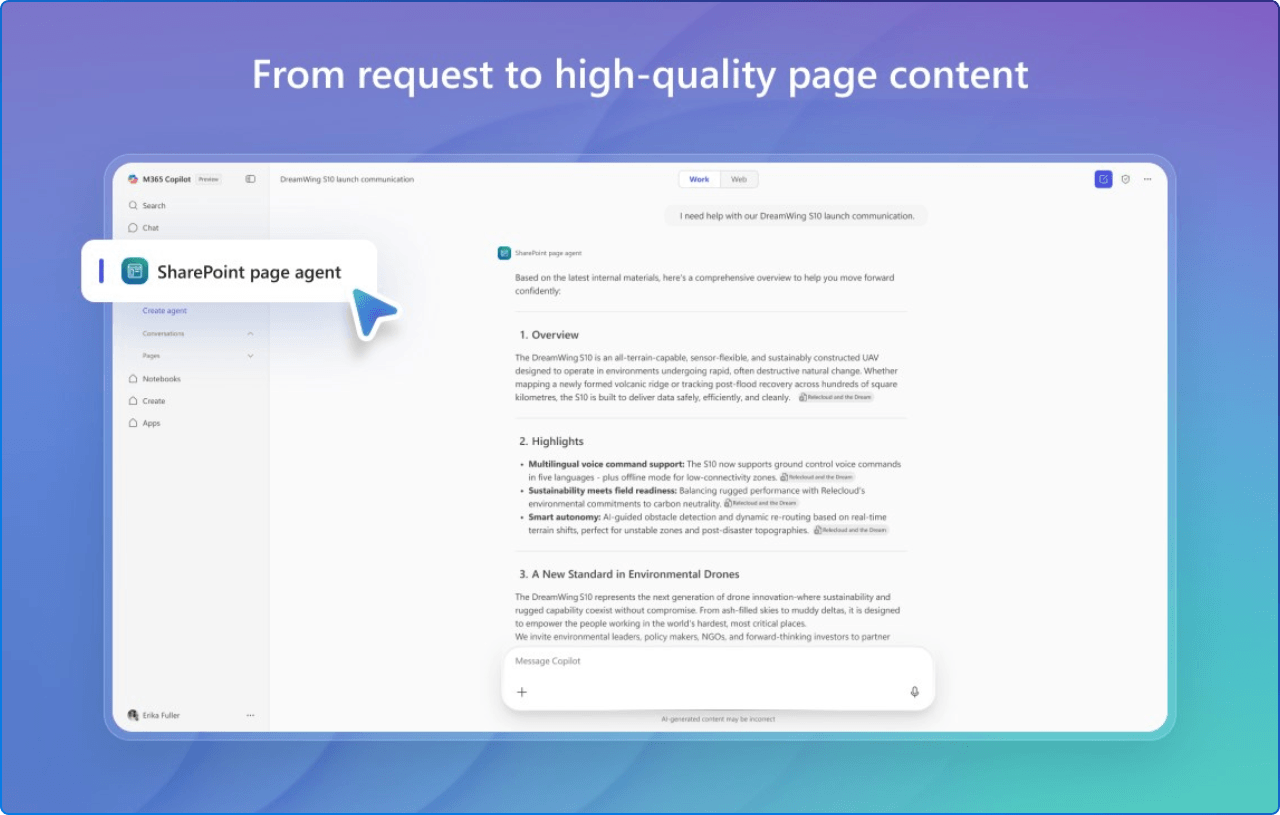This screenshot has height=815, width=1280.
Task: Attach a file with the plus control
Action: coord(521,691)
